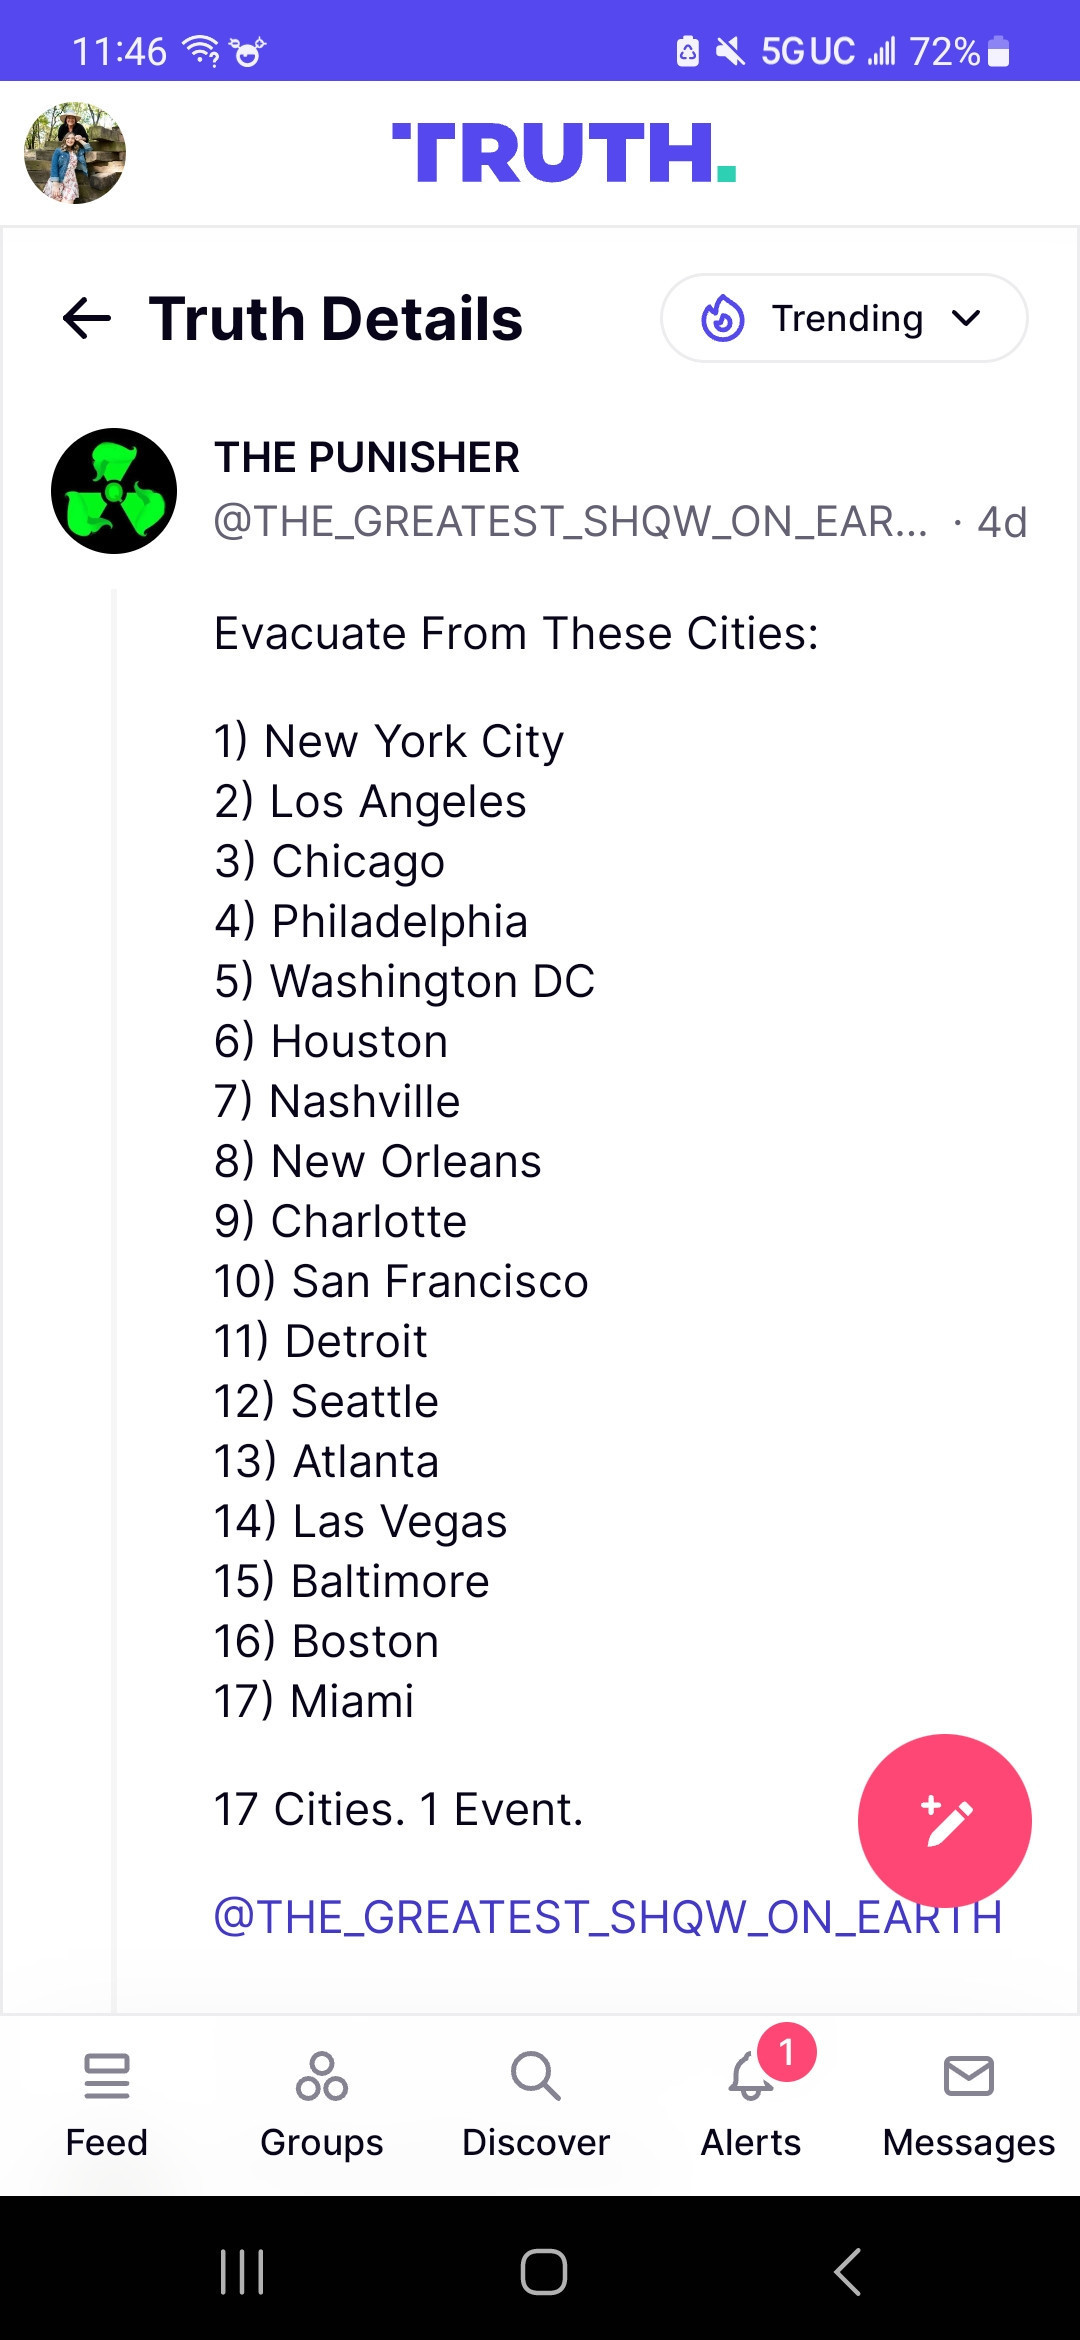Screen dimensions: 1080x2340
Task: Open THE PUNISHER display name
Action: tap(367, 458)
